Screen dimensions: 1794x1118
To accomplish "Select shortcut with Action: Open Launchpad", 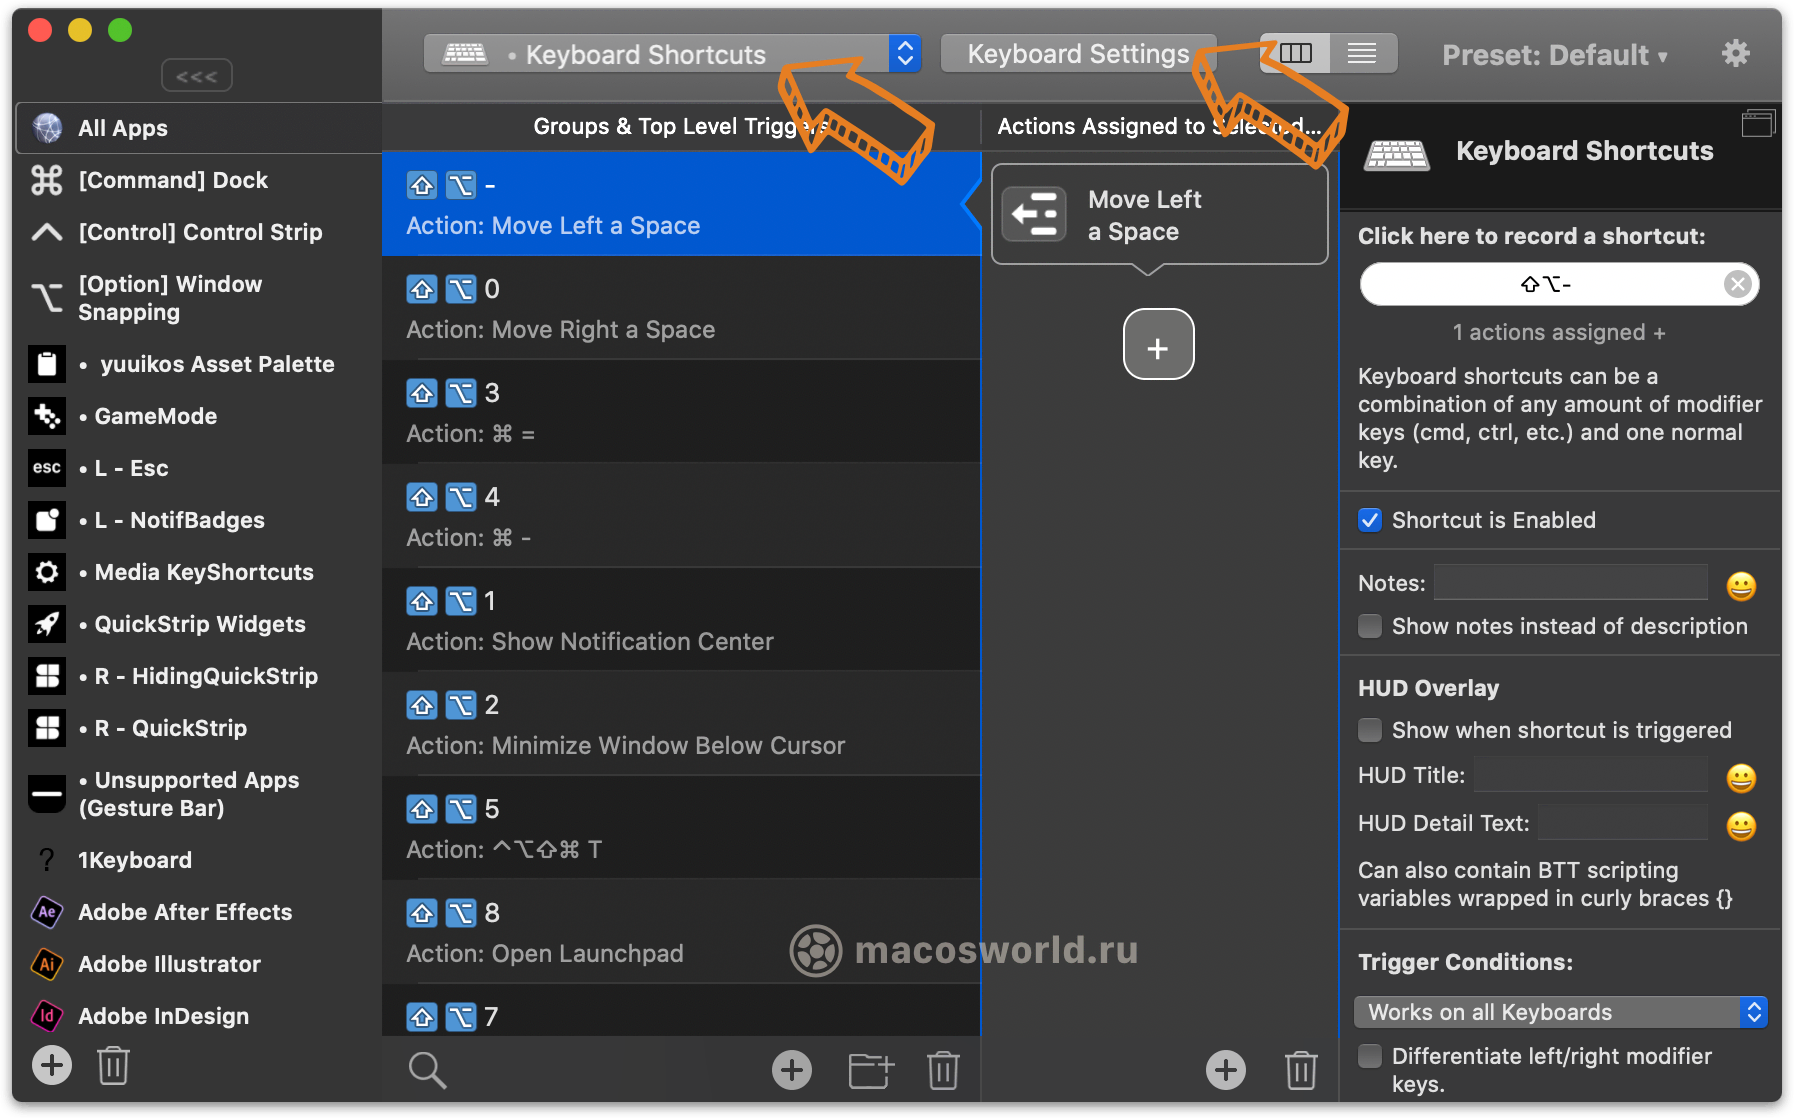I will [x=681, y=932].
